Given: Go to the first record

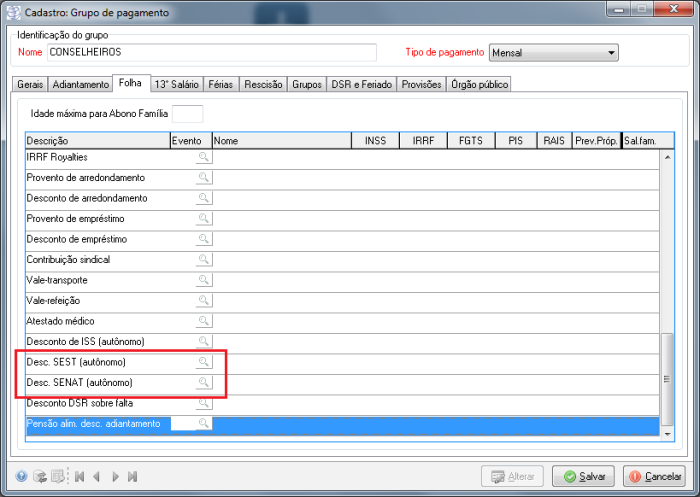Looking at the screenshot, I should coord(79,477).
